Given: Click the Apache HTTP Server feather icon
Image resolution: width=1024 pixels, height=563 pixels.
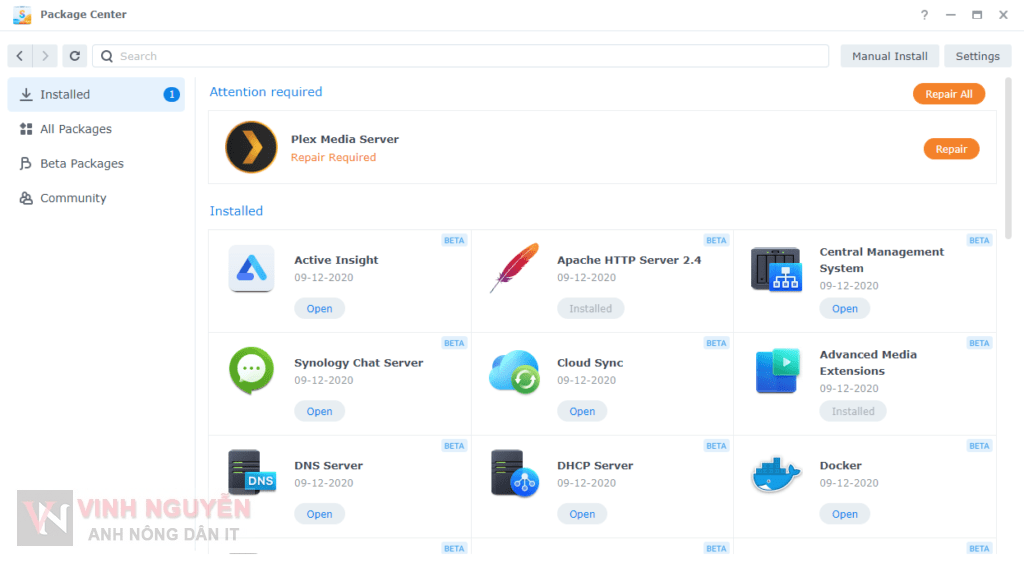Looking at the screenshot, I should point(514,269).
